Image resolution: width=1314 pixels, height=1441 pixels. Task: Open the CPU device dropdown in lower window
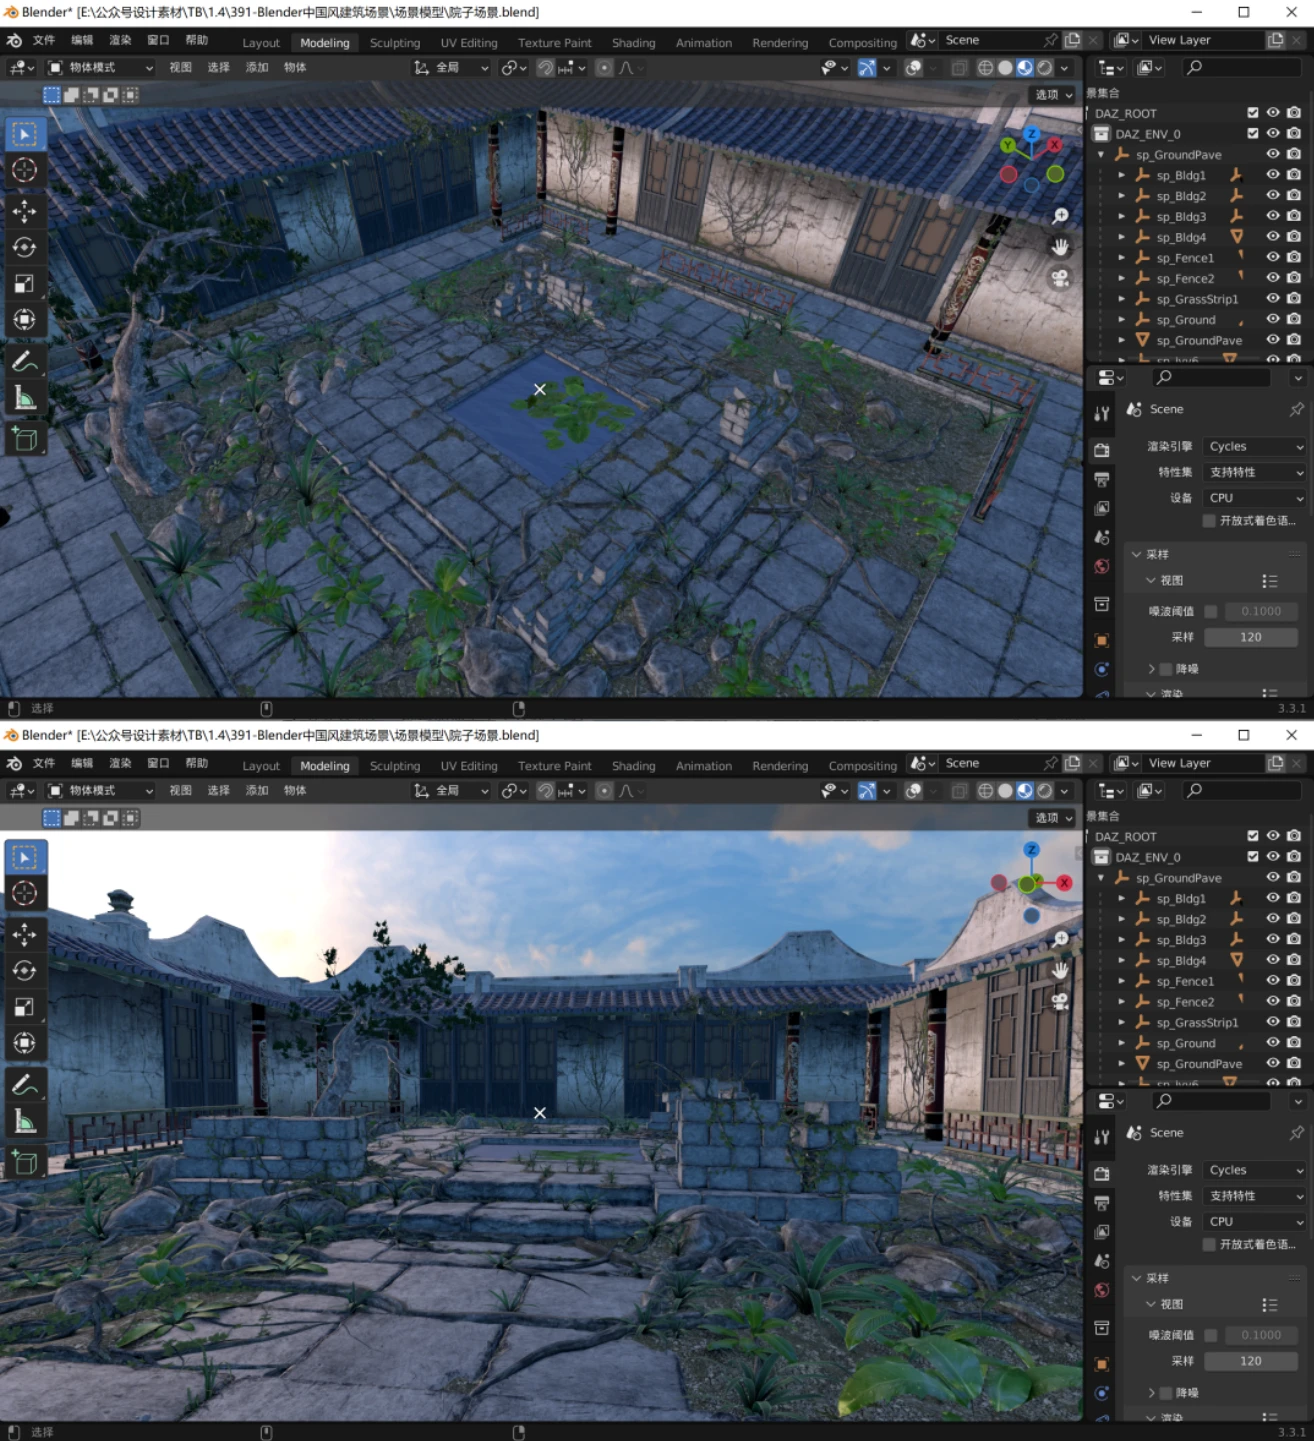click(1254, 1221)
